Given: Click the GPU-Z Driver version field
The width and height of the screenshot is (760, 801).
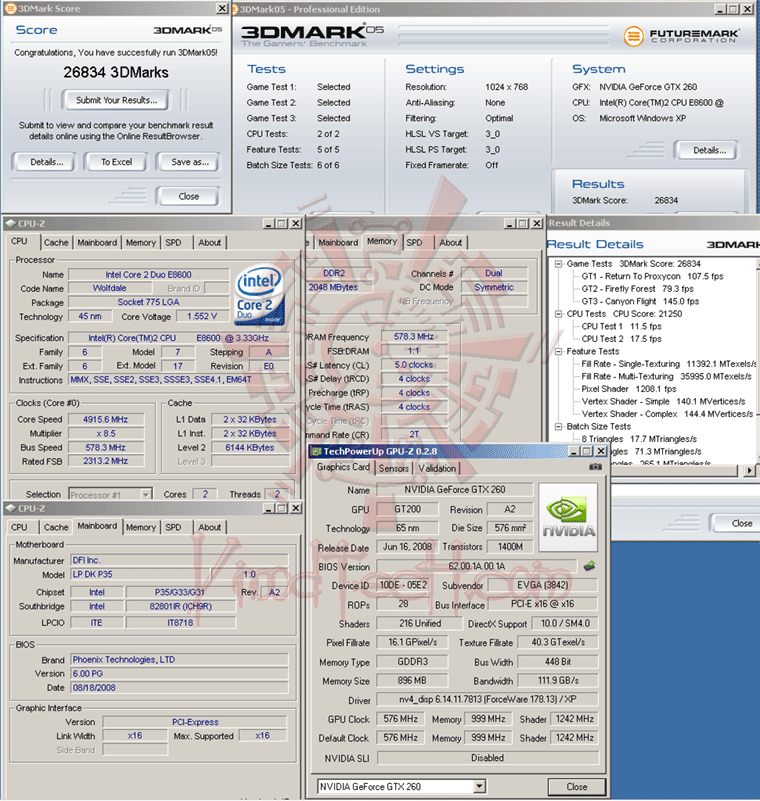Looking at the screenshot, I should click(487, 699).
